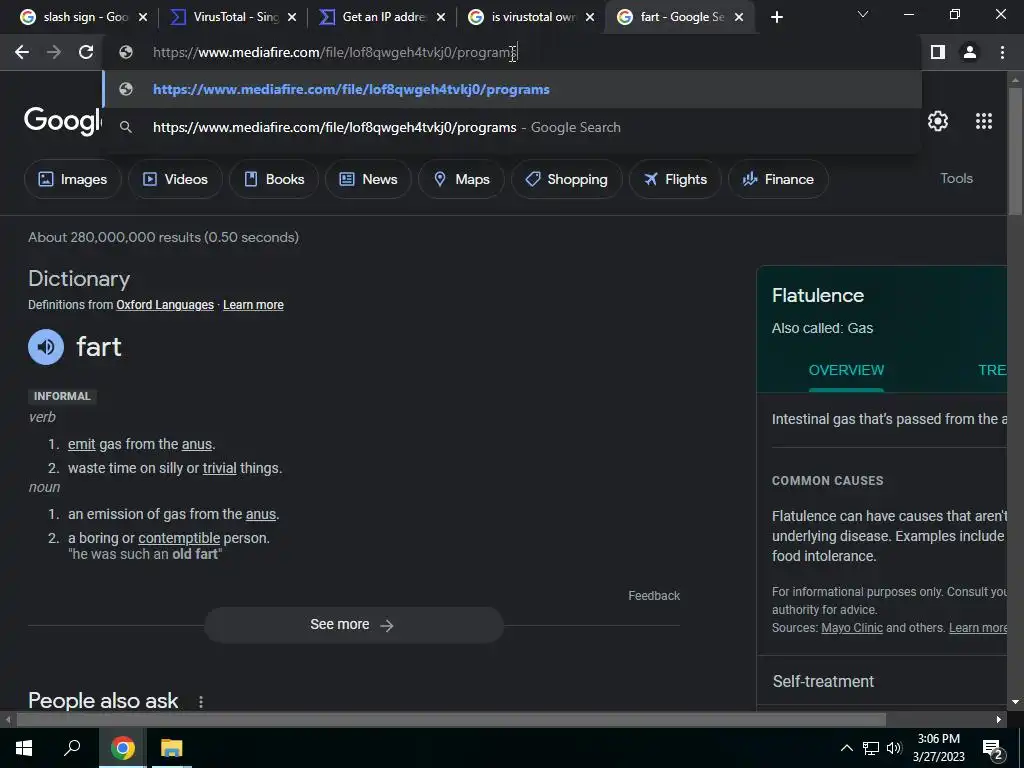Follow the 'anus' link in verb definition
This screenshot has height=768, width=1024.
[197, 444]
